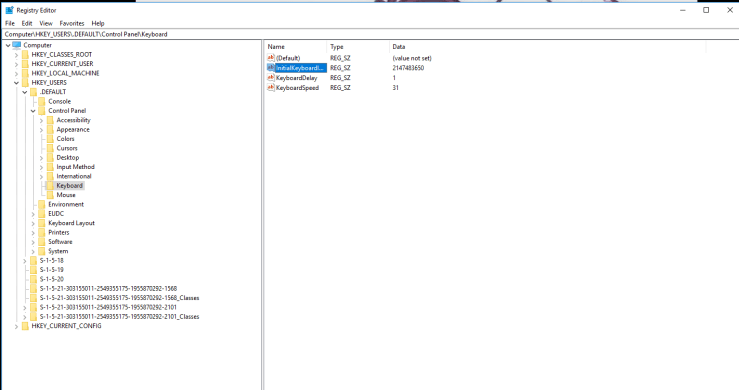Click the Cursors folder icon
The width and height of the screenshot is (739, 390).
coord(50,148)
